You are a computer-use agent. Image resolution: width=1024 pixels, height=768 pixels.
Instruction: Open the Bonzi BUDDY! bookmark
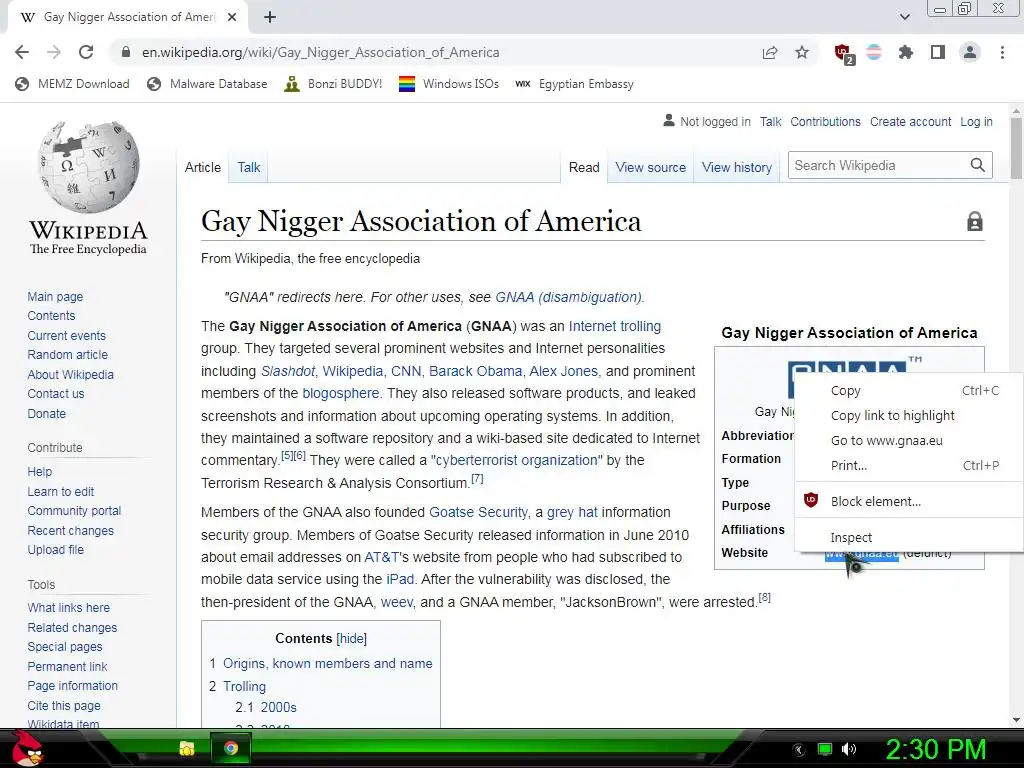(x=334, y=84)
